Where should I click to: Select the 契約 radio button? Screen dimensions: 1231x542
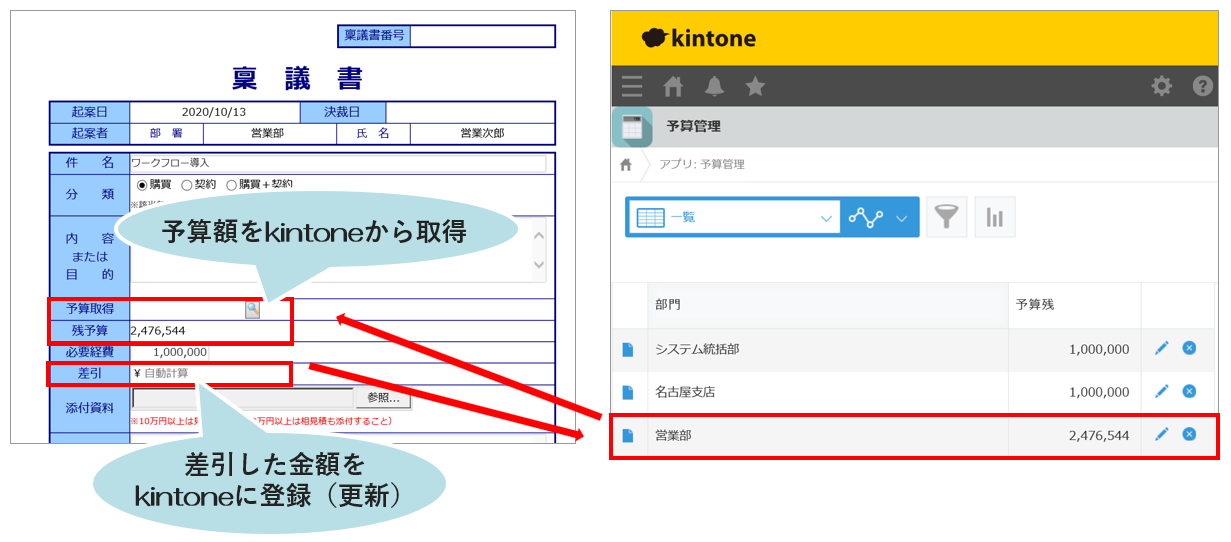pos(186,184)
